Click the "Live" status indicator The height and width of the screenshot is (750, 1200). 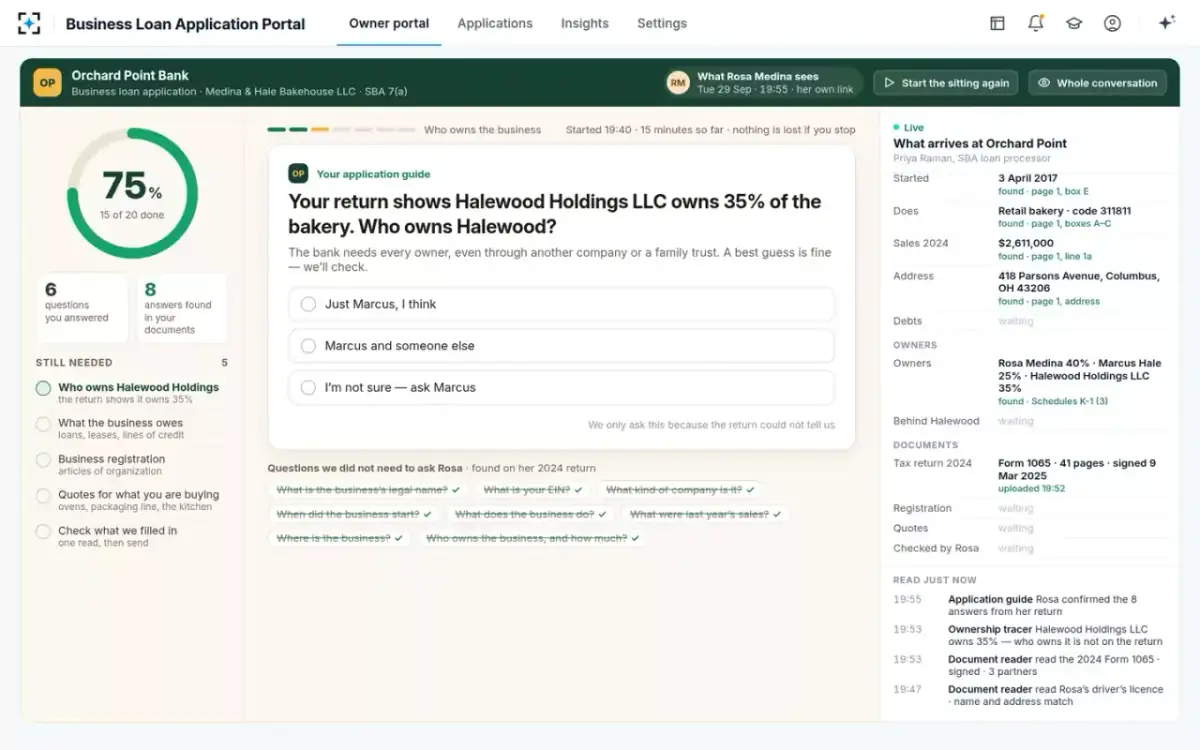pyautogui.click(x=909, y=128)
